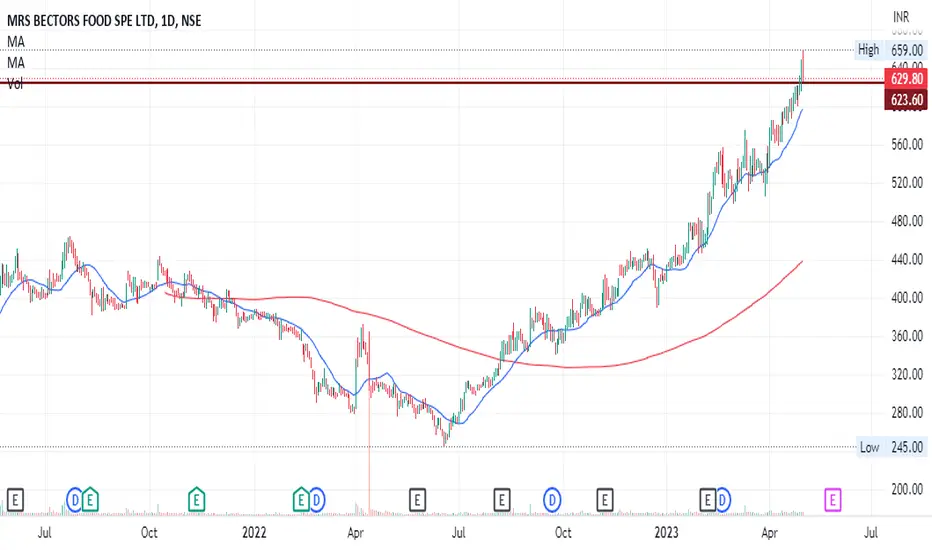The image size is (932, 550).
Task: Select the MA legend label directly above Vol
Action: [x=16, y=62]
